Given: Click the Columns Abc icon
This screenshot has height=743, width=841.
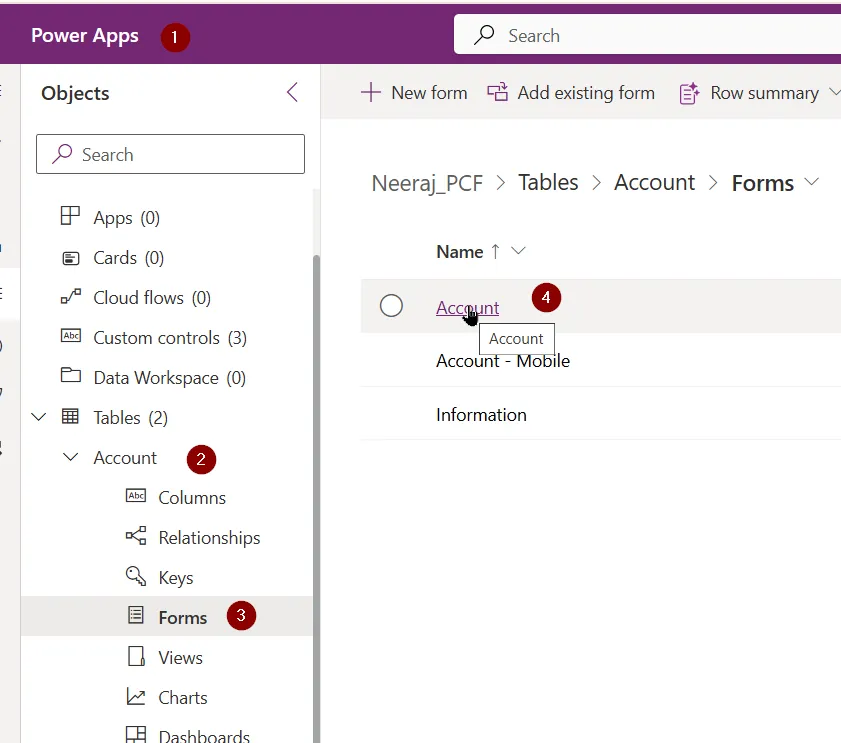Looking at the screenshot, I should click(x=136, y=495).
